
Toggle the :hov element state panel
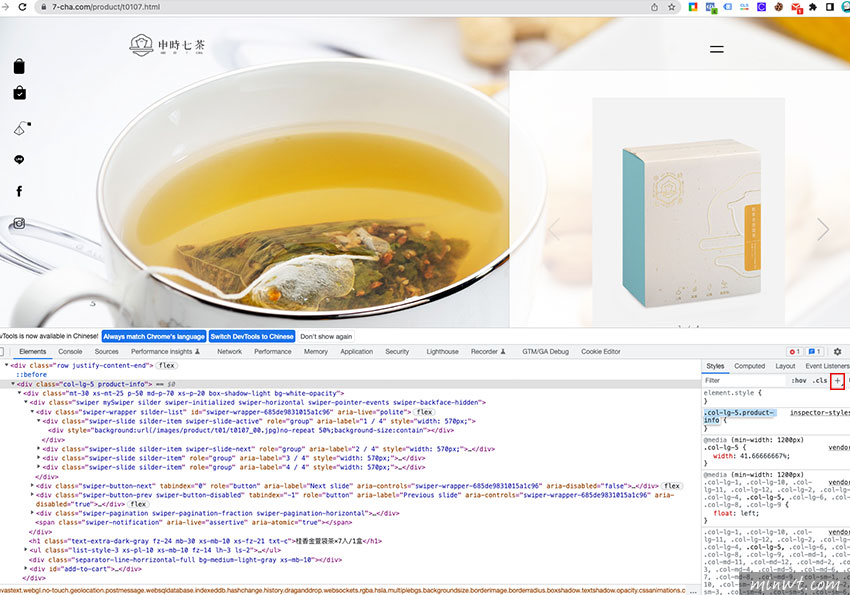(798, 381)
